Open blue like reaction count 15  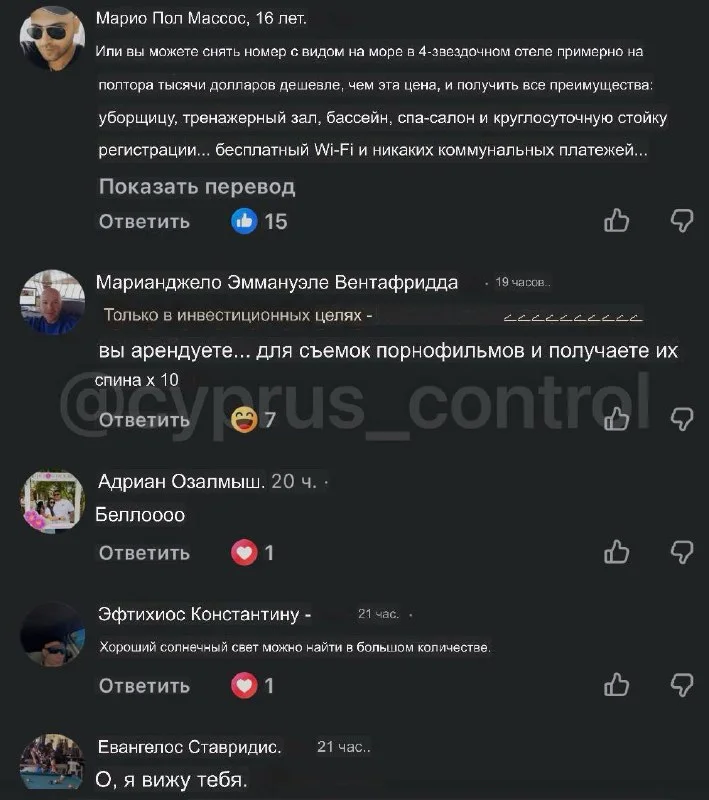(259, 221)
